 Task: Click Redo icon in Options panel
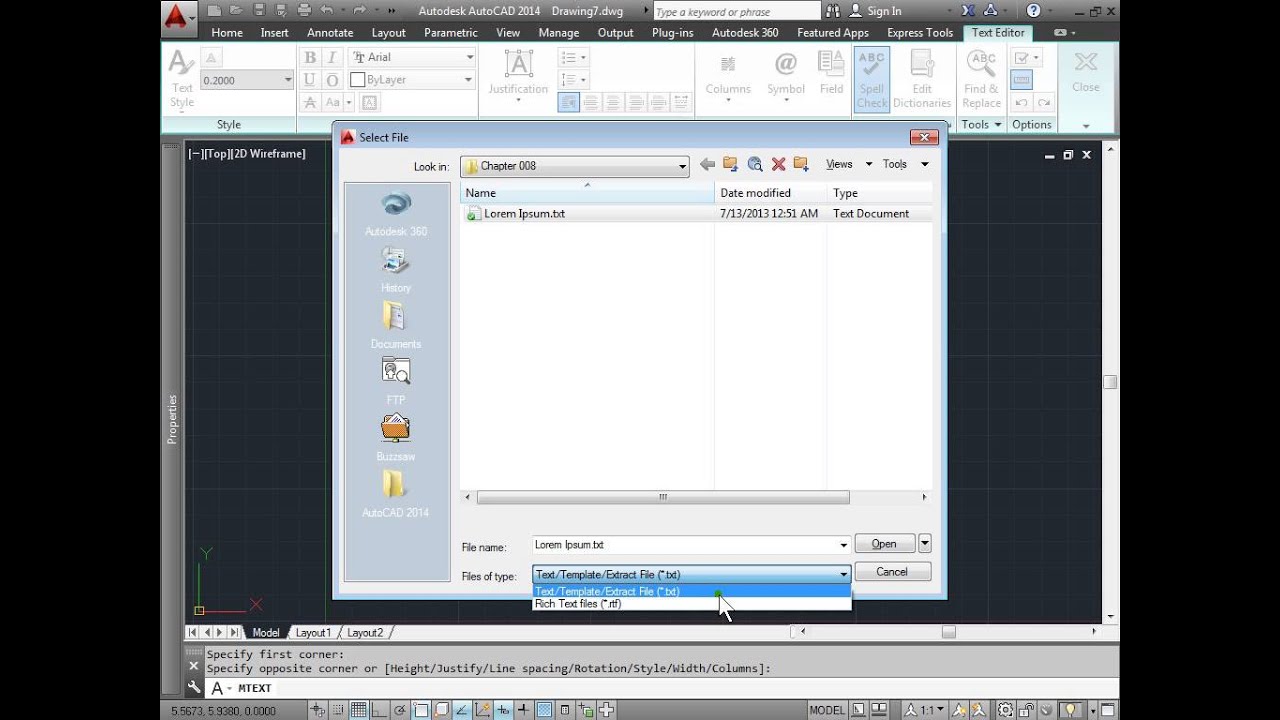tap(1044, 103)
